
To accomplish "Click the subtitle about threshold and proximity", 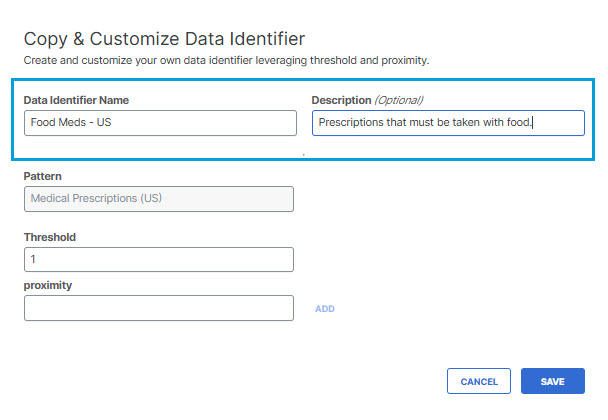I will pos(226,60).
